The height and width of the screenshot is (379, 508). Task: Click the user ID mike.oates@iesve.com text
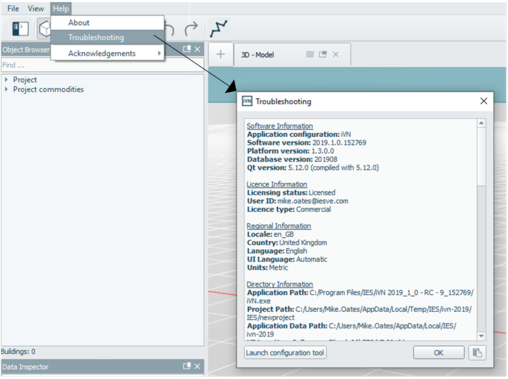coord(313,201)
